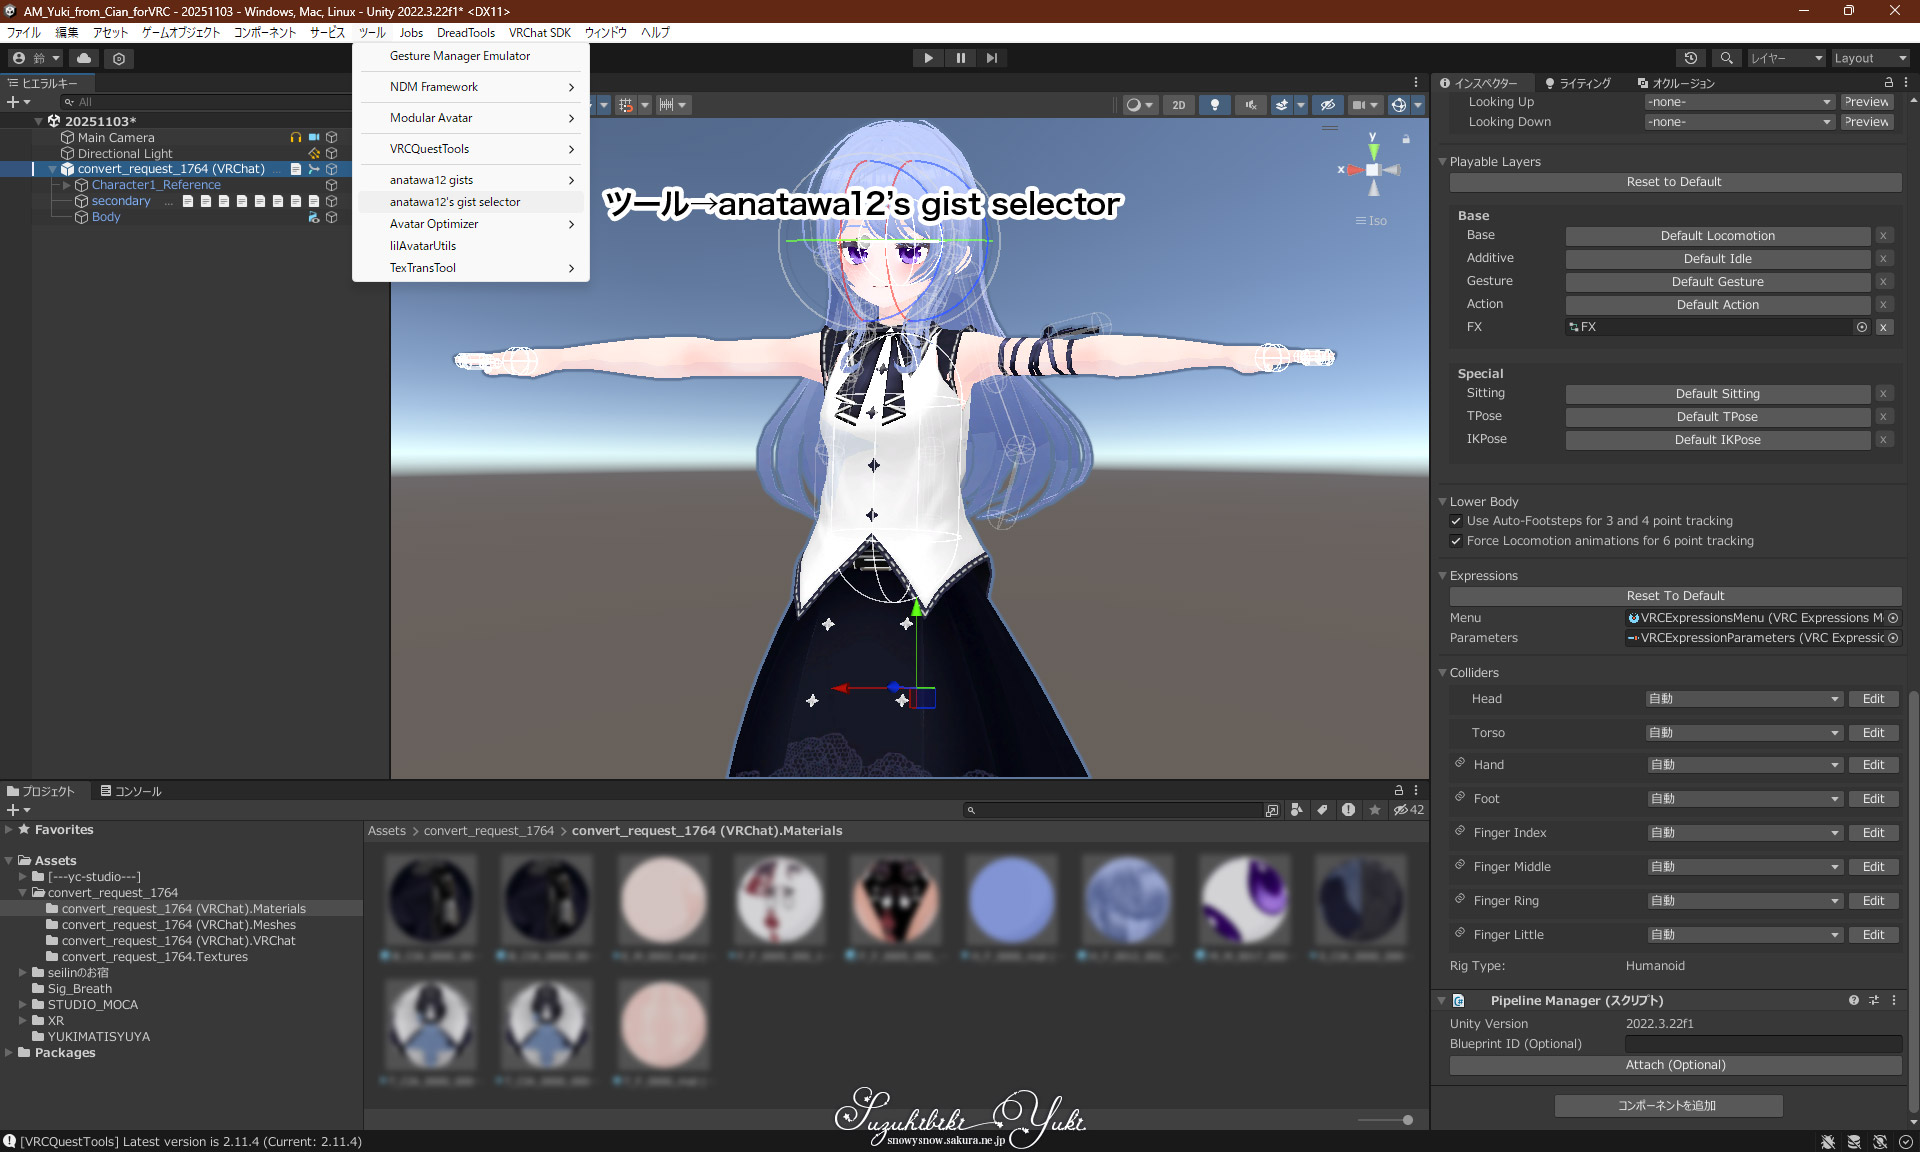Image resolution: width=1920 pixels, height=1152 pixels.
Task: Click Reset to Default under Playable Layers
Action: click(1674, 182)
